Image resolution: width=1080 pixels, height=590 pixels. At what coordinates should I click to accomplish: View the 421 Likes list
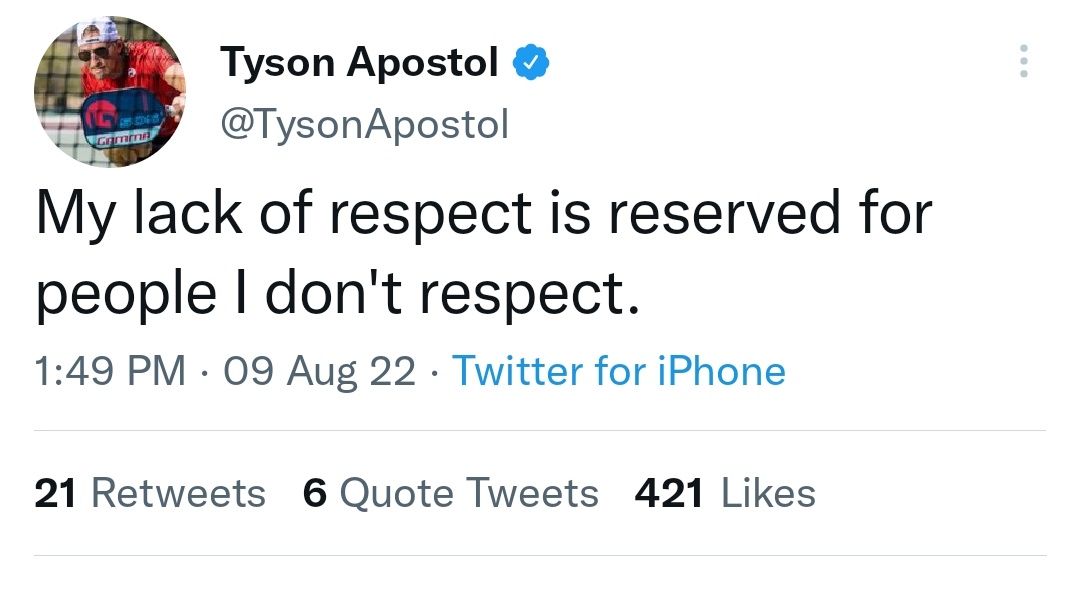point(725,493)
